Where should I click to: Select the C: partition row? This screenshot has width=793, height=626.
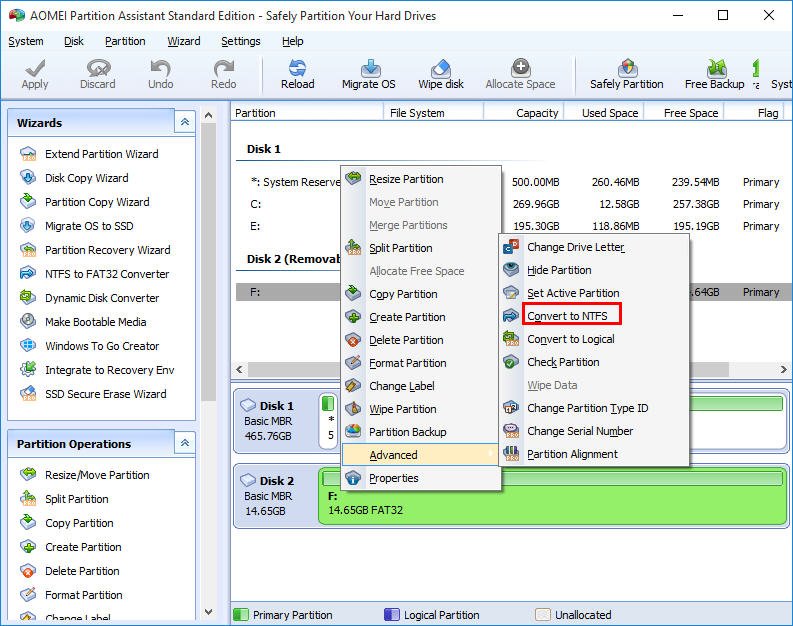512,204
